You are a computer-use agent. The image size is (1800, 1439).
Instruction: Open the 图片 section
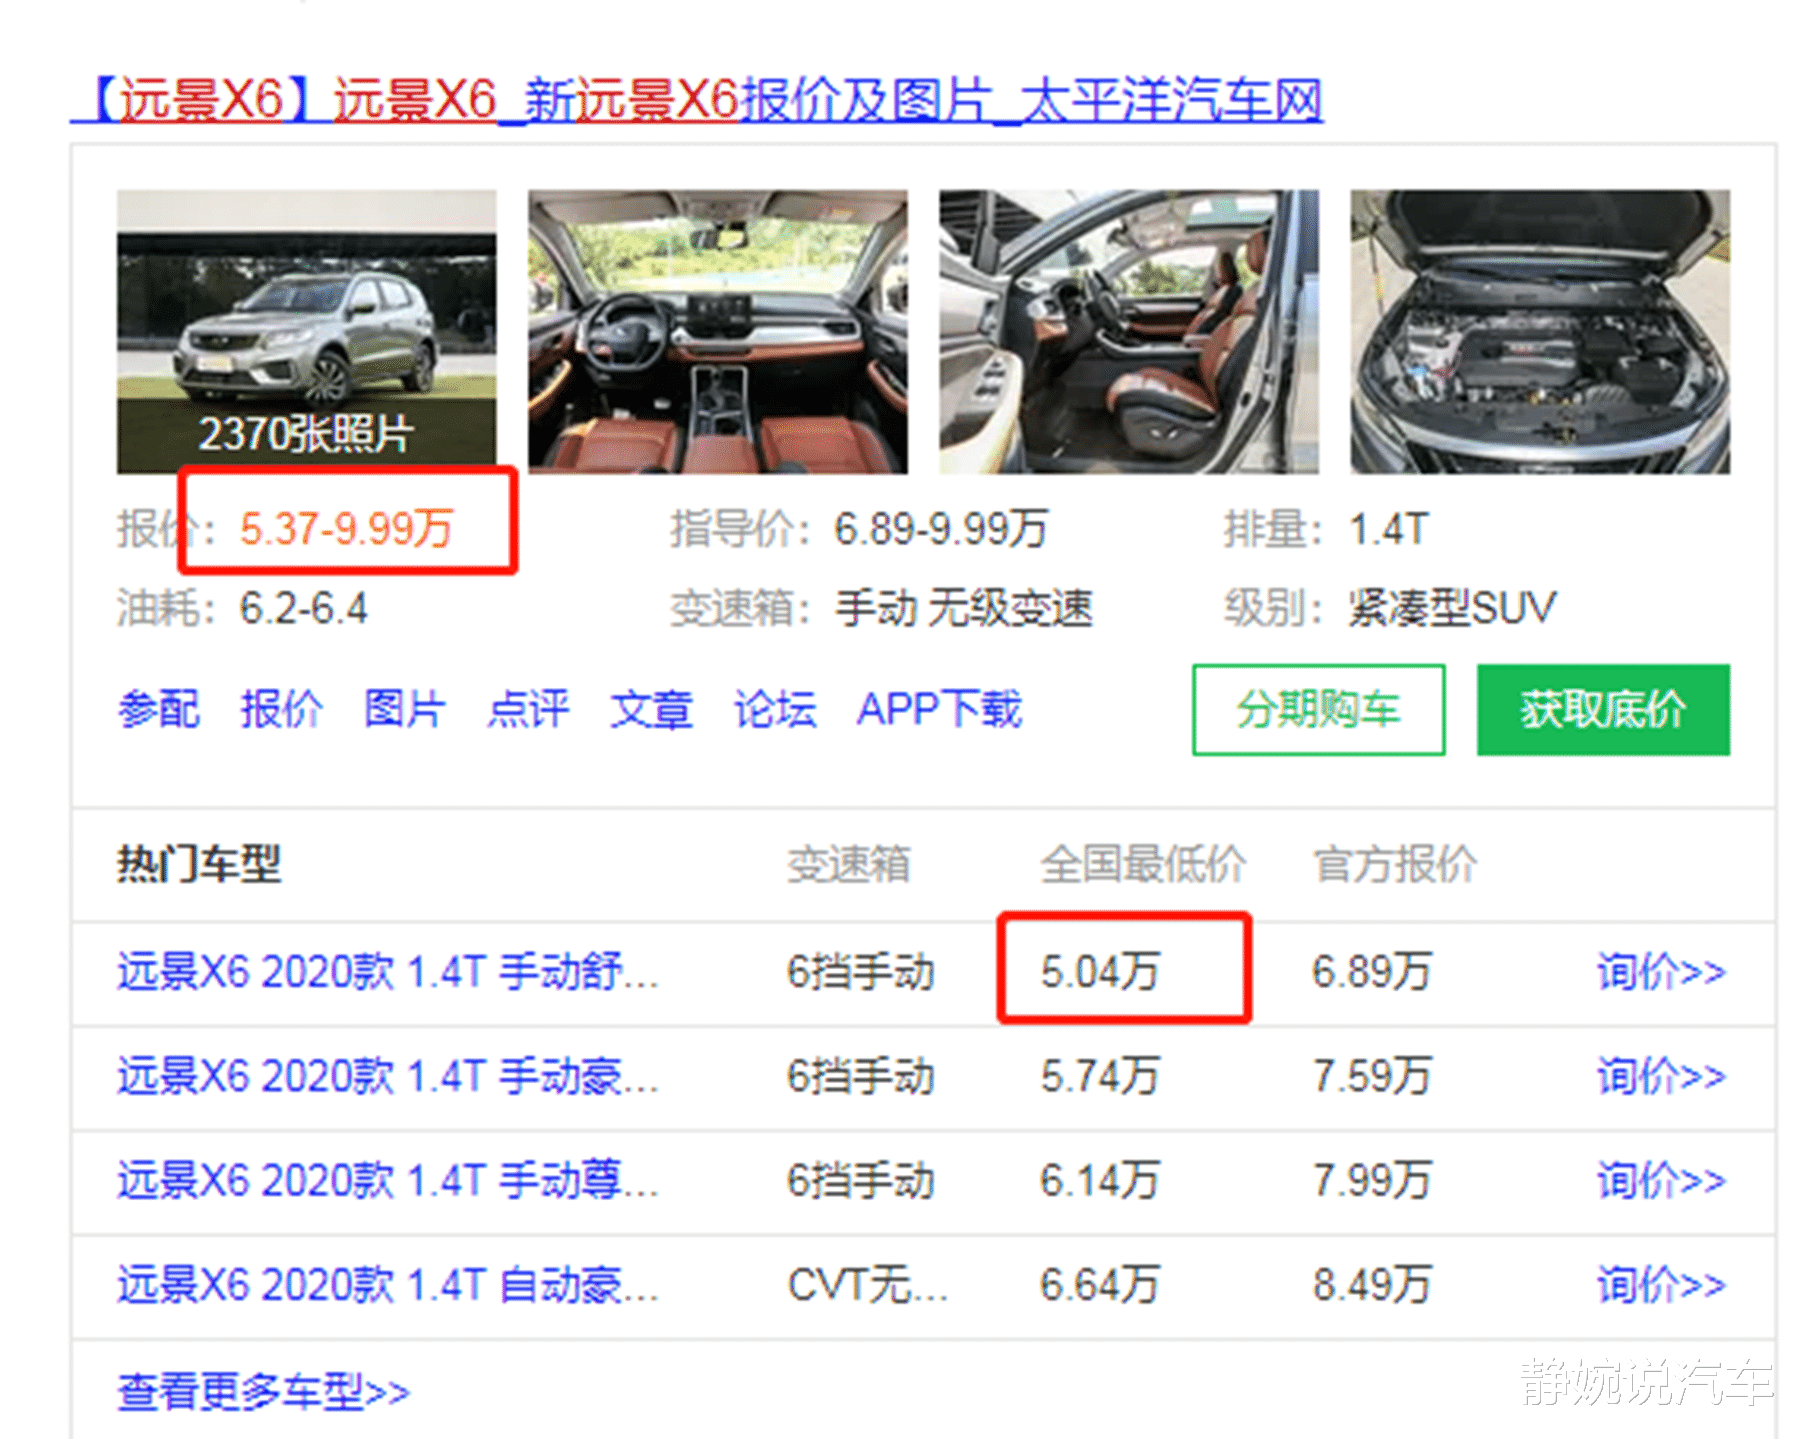[405, 710]
